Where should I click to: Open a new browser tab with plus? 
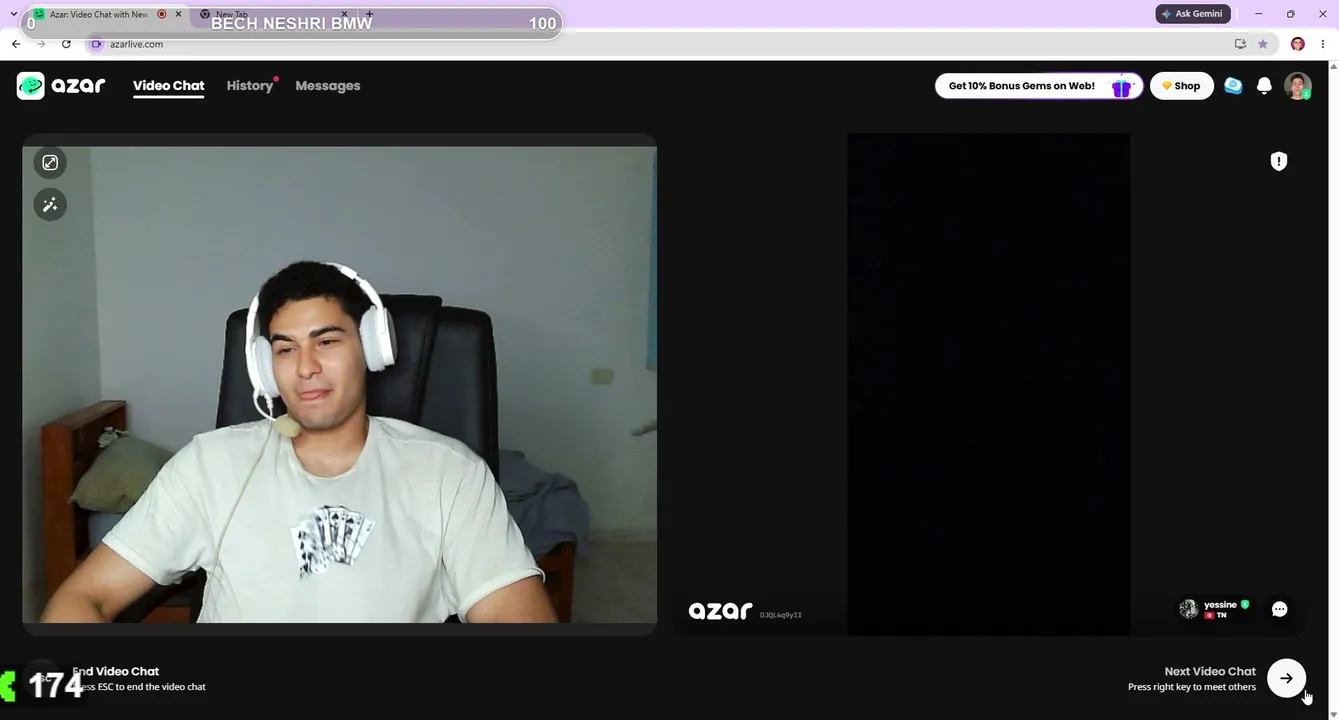tap(369, 14)
